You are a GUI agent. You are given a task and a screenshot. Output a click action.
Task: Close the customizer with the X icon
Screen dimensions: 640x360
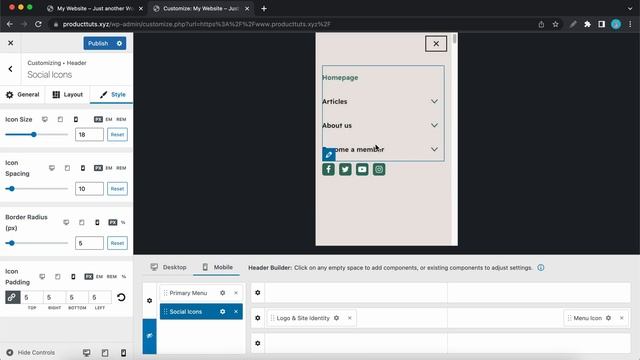11,43
